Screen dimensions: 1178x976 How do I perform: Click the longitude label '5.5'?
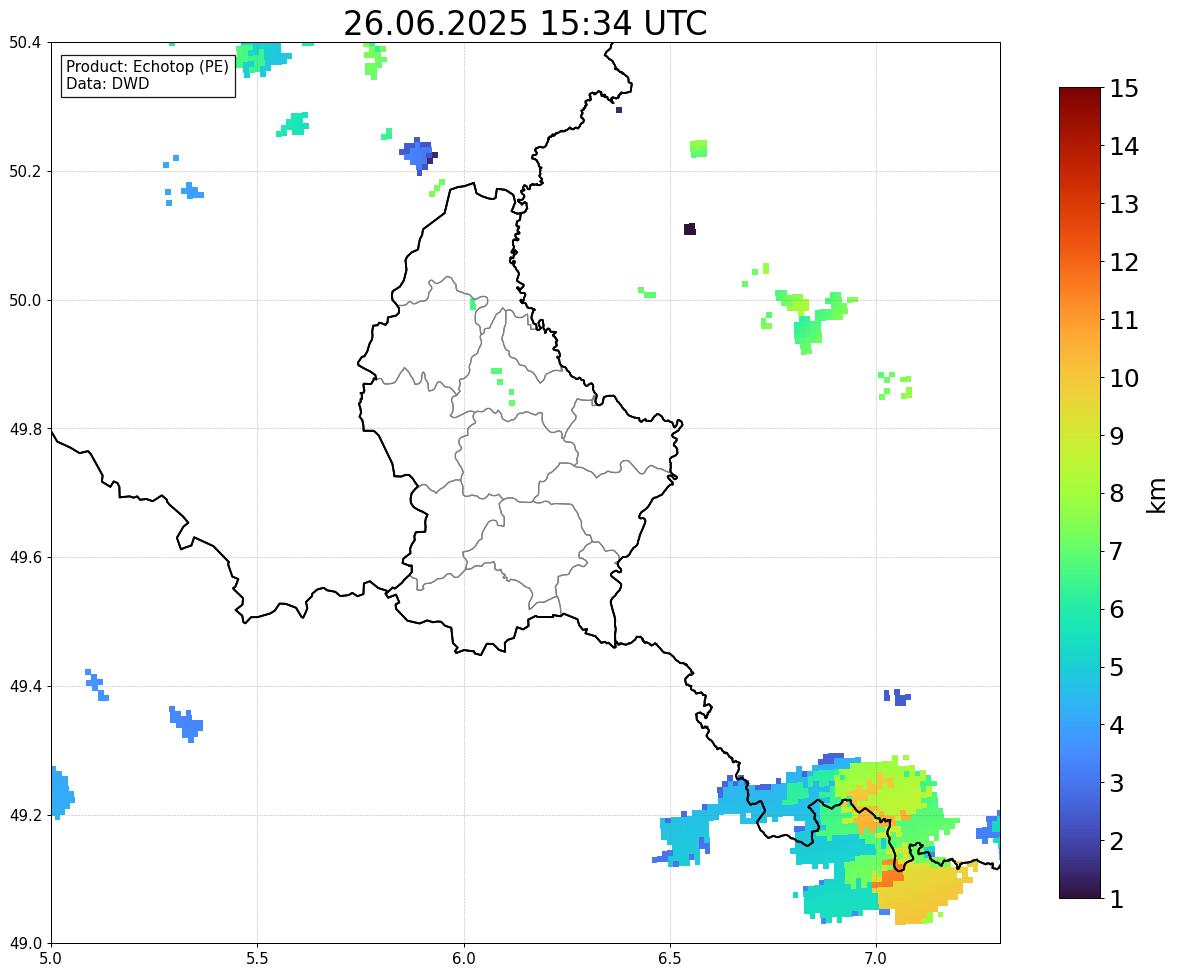click(258, 959)
